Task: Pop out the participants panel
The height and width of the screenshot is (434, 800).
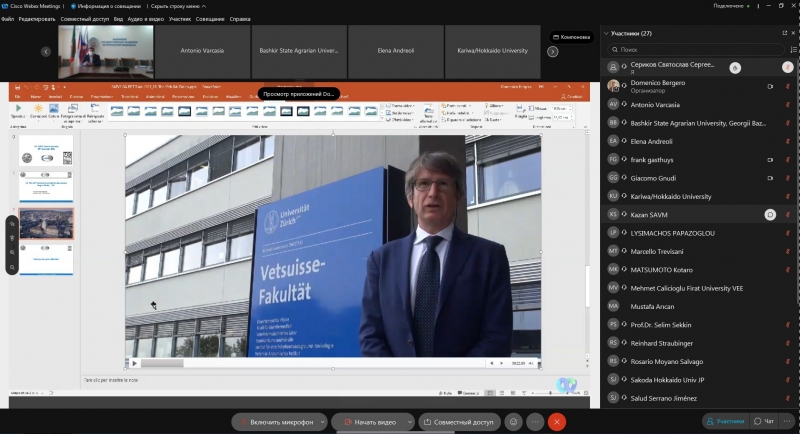Action: pos(785,33)
